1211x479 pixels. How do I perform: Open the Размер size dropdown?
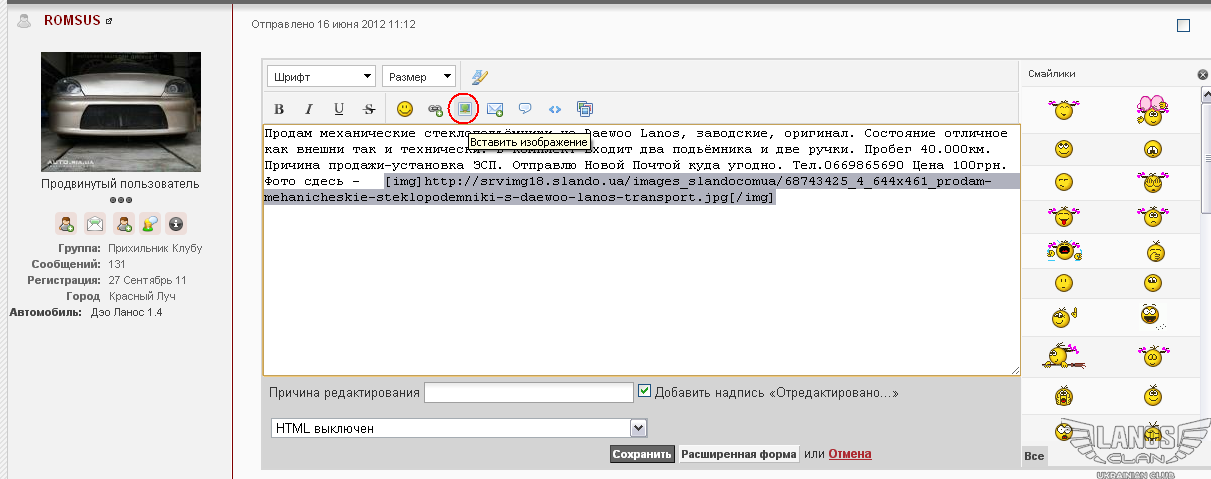(418, 77)
